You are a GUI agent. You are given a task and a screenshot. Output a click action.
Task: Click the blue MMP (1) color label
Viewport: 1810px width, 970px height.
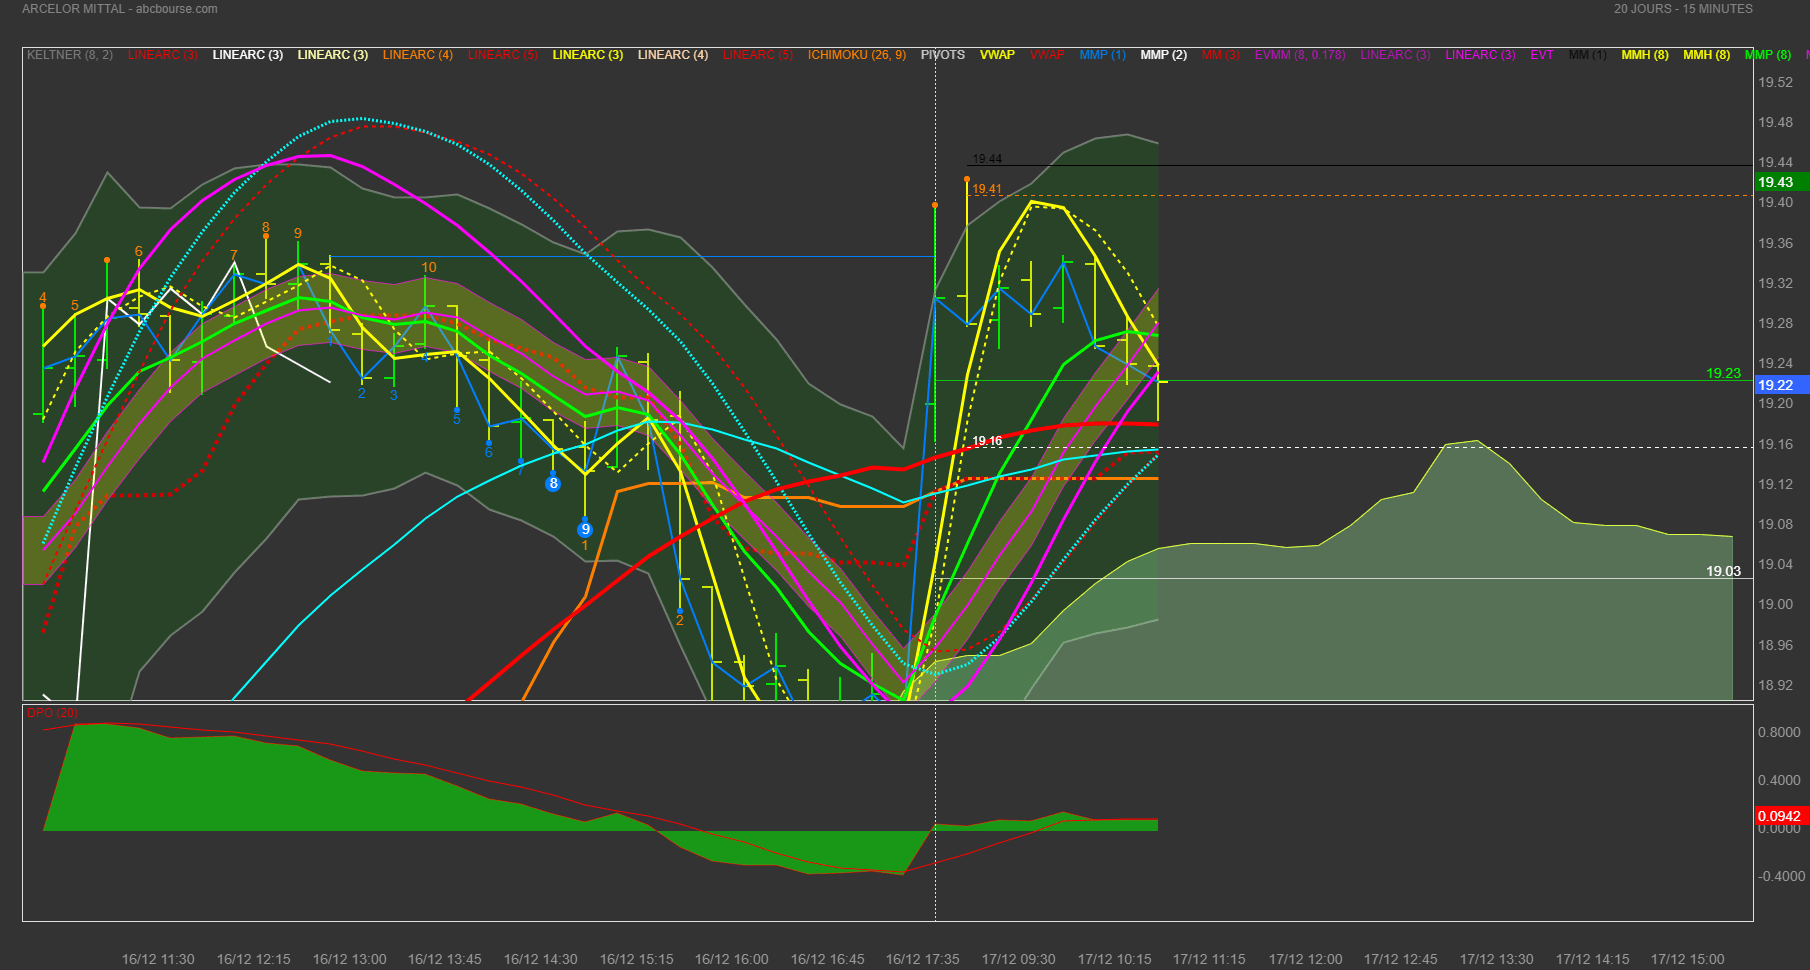point(1102,55)
